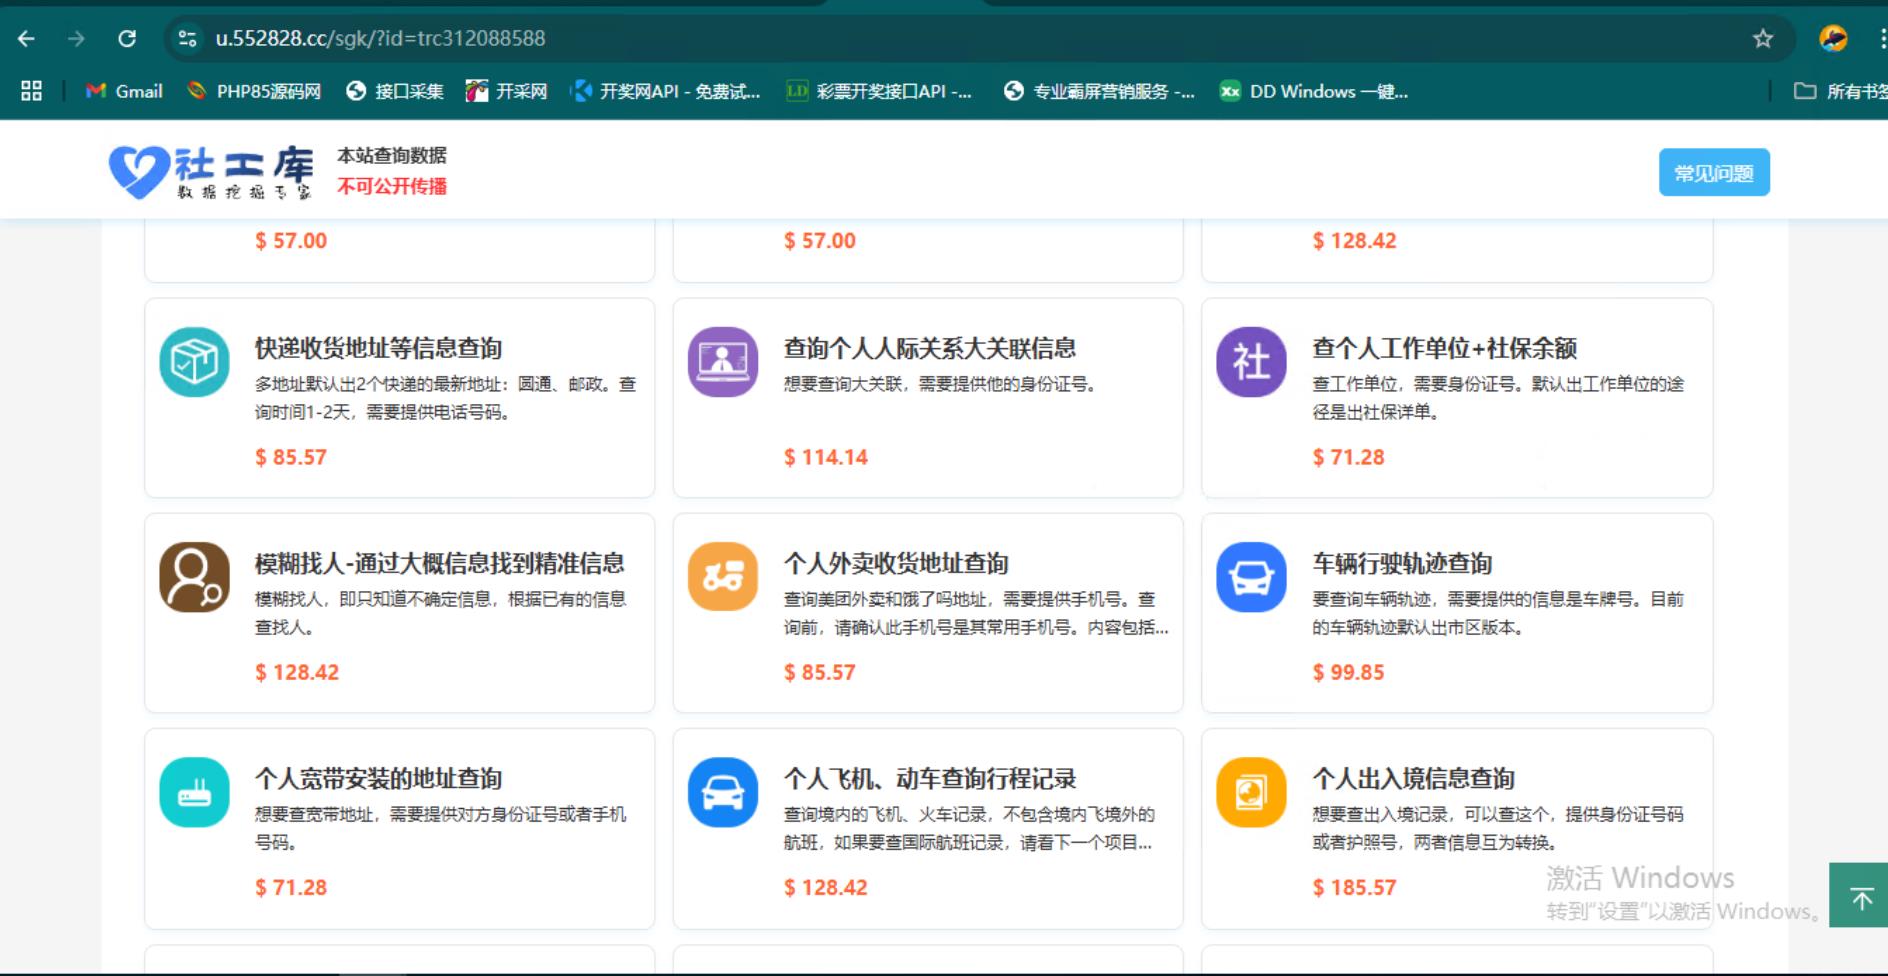
Task: Bookmark this page with the star icon
Action: point(1762,39)
